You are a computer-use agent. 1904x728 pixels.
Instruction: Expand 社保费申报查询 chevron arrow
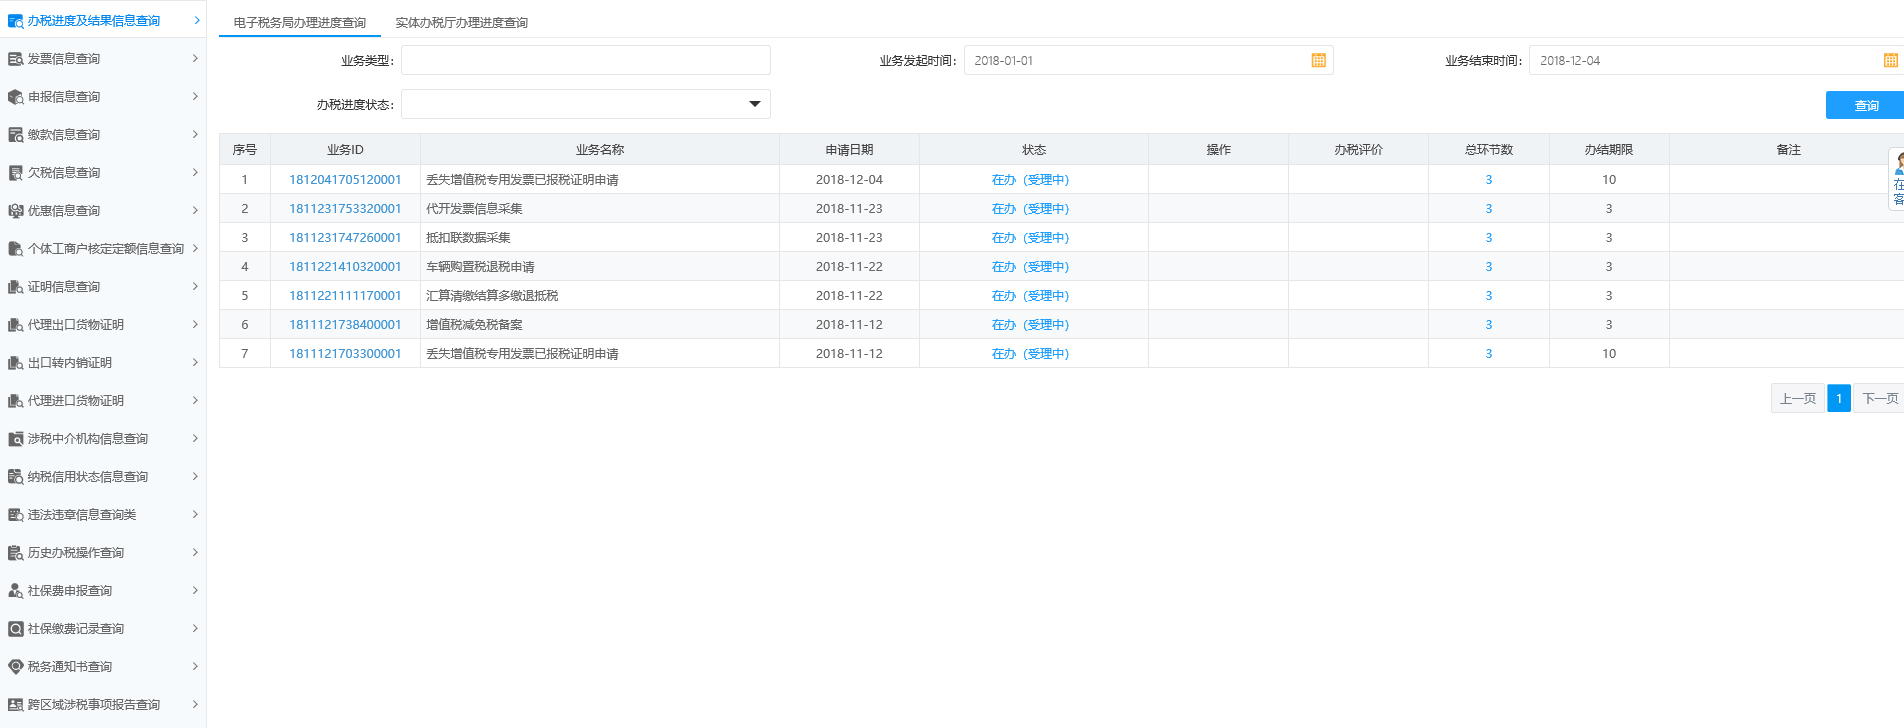coord(195,591)
